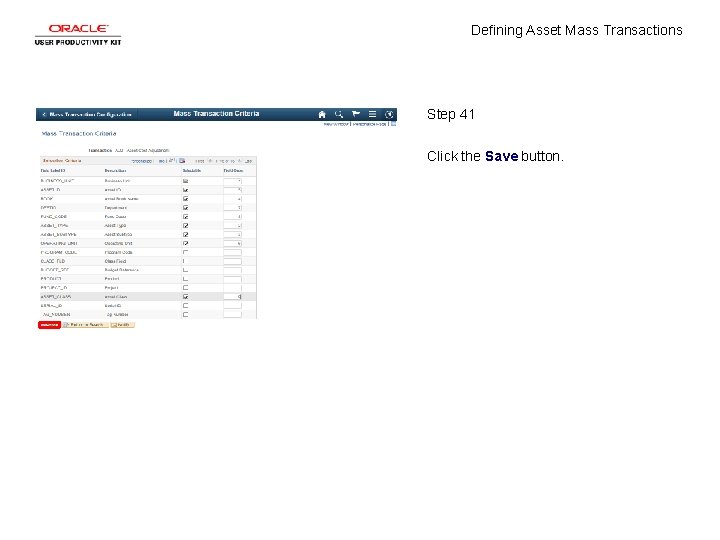Open the New Window link
The image size is (720, 540).
click(x=336, y=124)
